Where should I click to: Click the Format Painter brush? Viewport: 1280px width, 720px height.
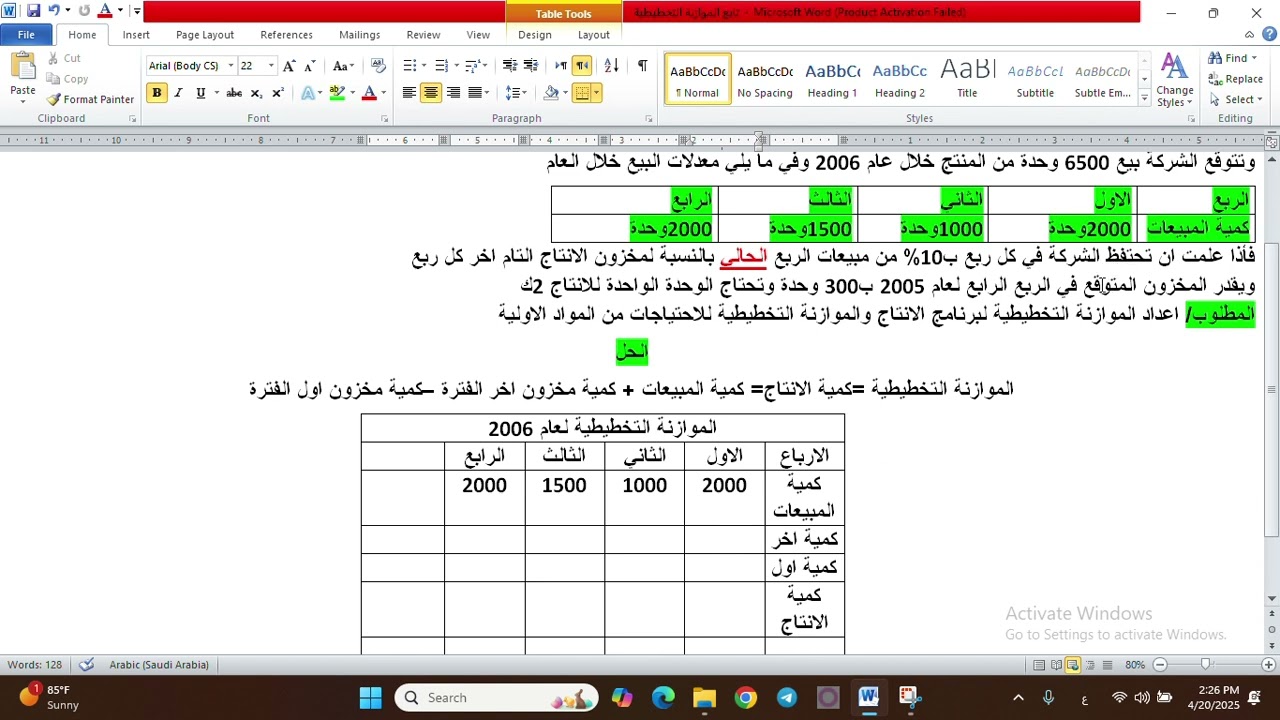(x=91, y=99)
